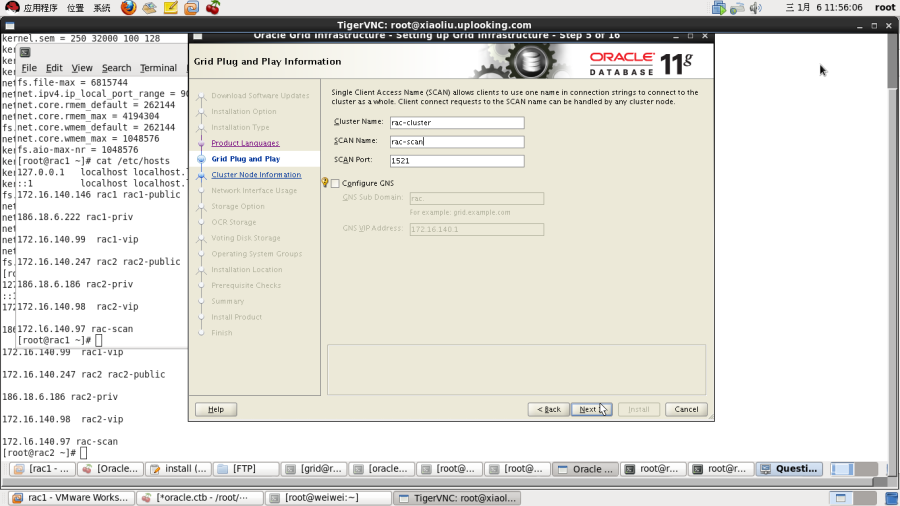Click the network status icon in top panel
Image resolution: width=900 pixels, height=506 pixels.
tap(737, 7)
